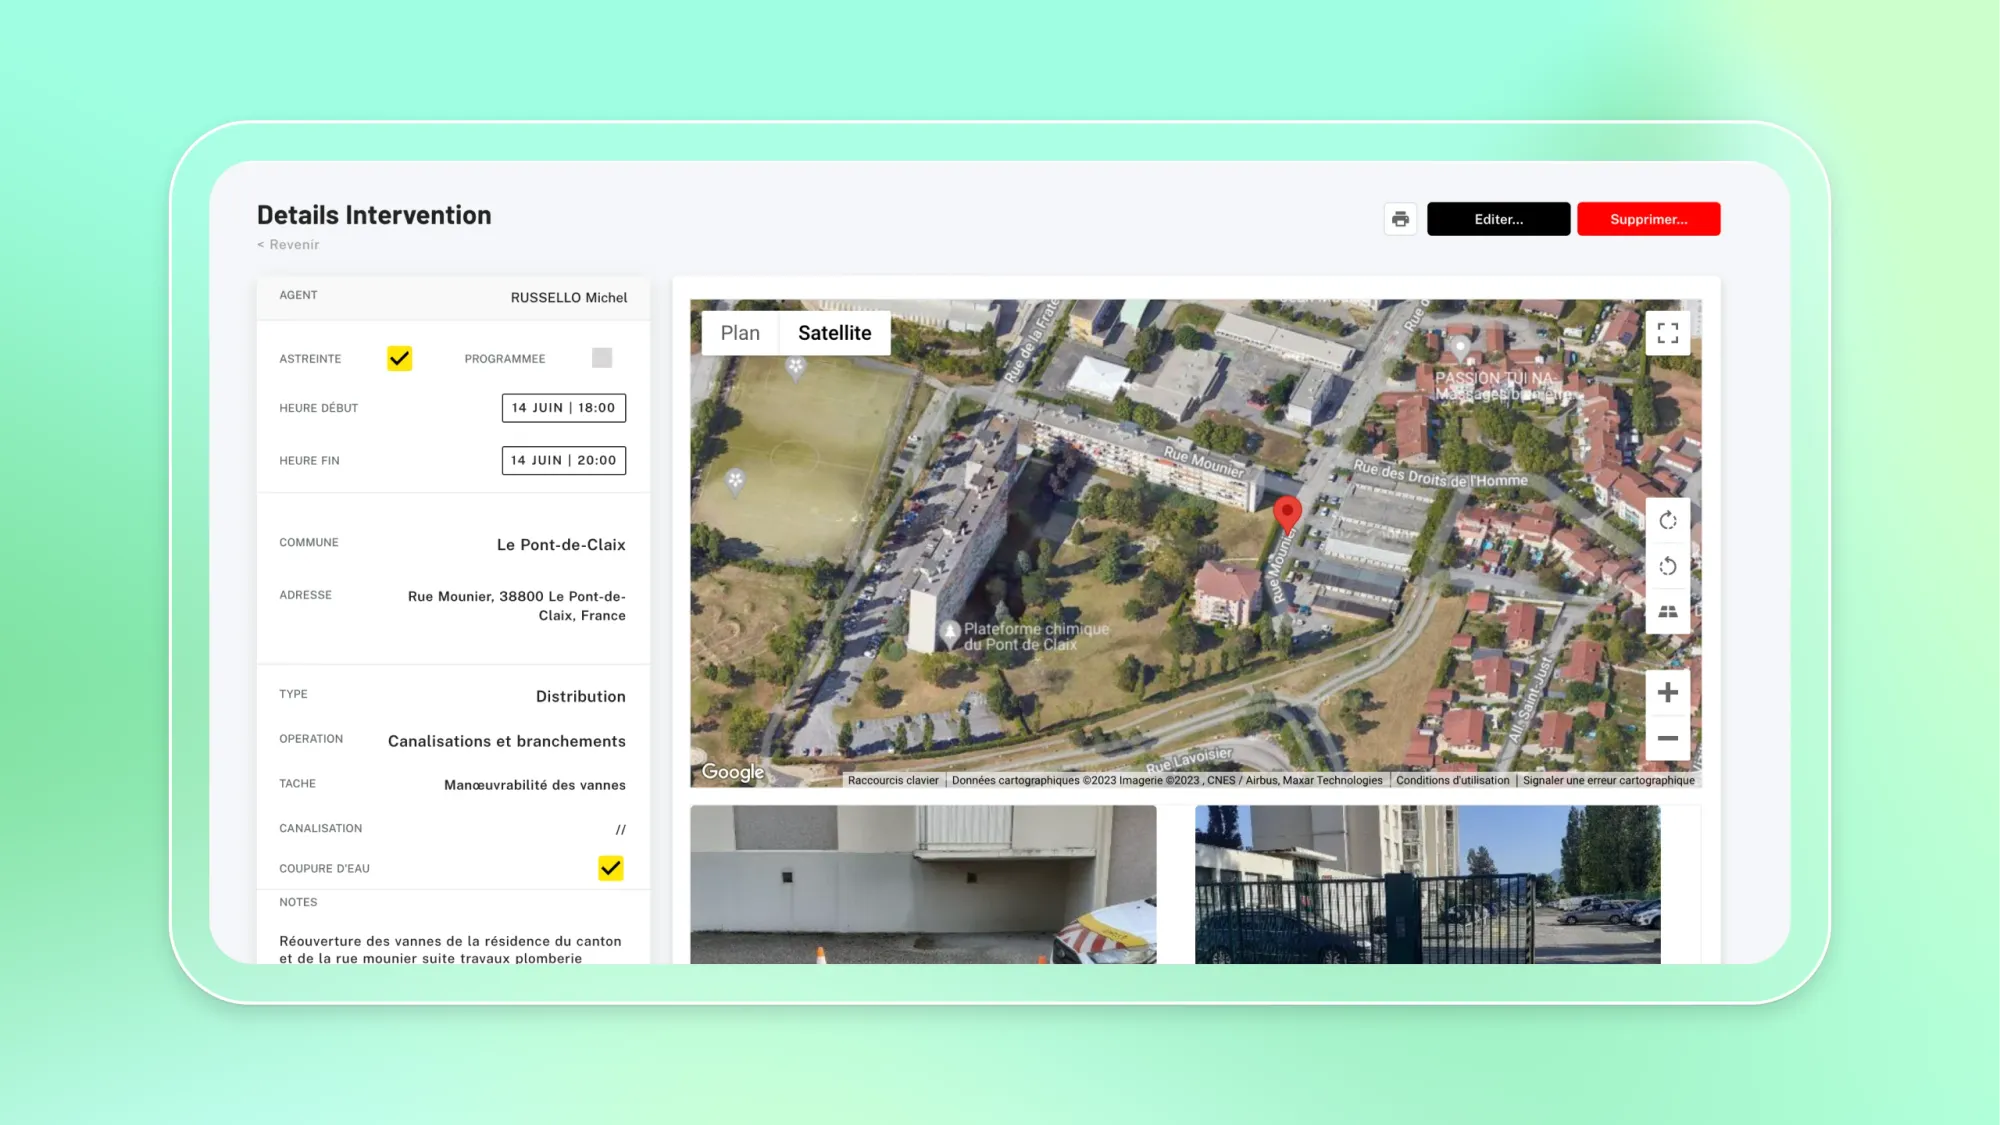Zoom in on the satellite map
The width and height of the screenshot is (2000, 1125).
(x=1667, y=691)
